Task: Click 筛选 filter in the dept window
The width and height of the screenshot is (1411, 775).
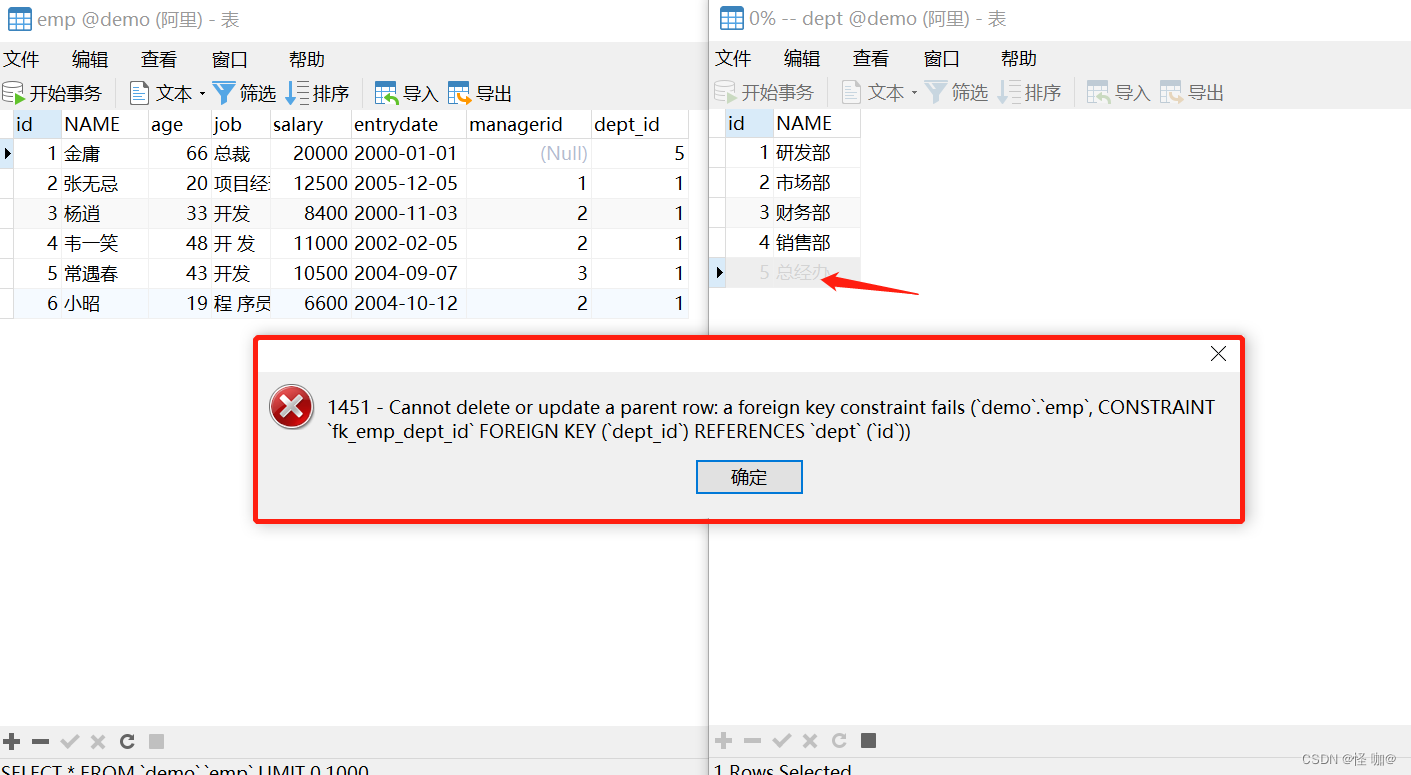Action: click(956, 92)
